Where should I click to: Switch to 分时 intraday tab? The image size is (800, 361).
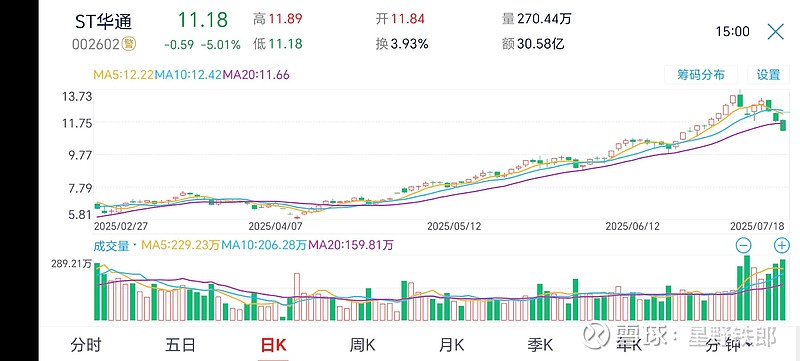coord(86,345)
